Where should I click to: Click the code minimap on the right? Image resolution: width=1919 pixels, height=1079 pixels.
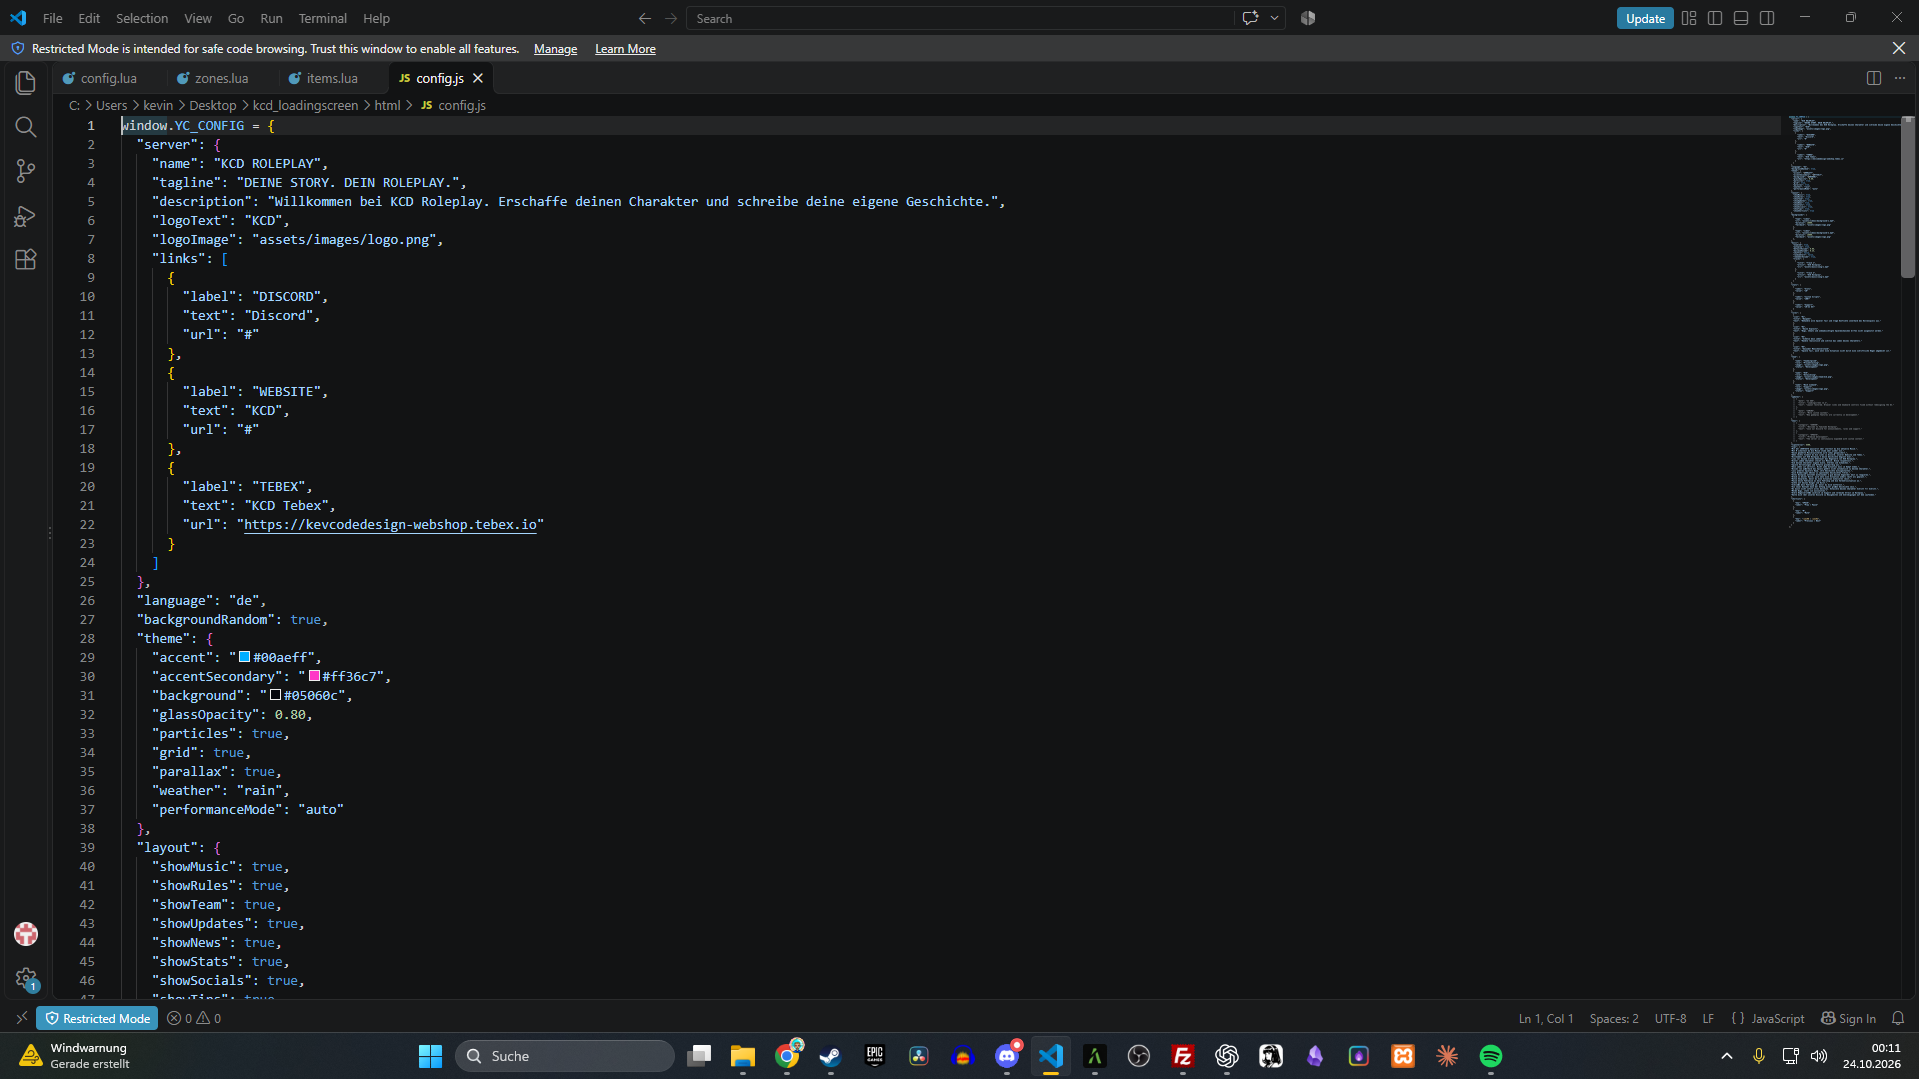[1843, 320]
